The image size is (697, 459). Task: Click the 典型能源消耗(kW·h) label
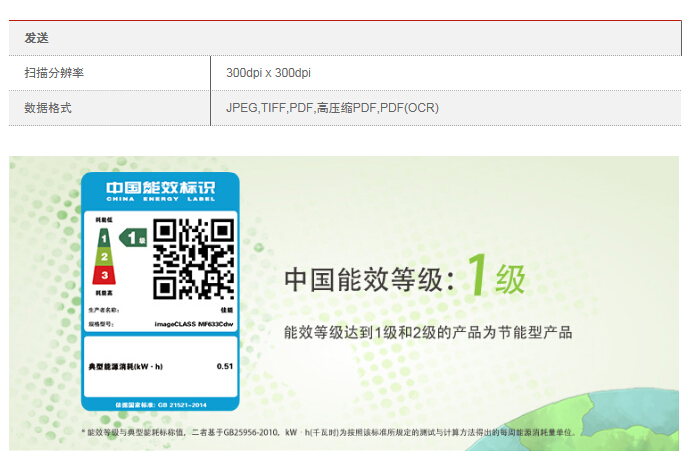coord(126,367)
